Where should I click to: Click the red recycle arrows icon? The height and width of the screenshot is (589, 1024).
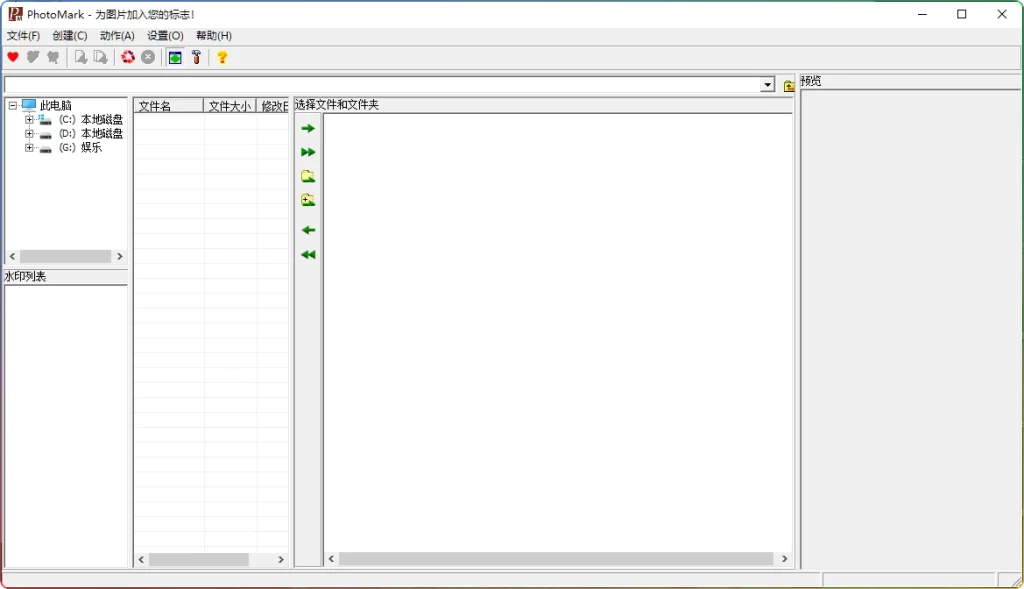[x=128, y=58]
